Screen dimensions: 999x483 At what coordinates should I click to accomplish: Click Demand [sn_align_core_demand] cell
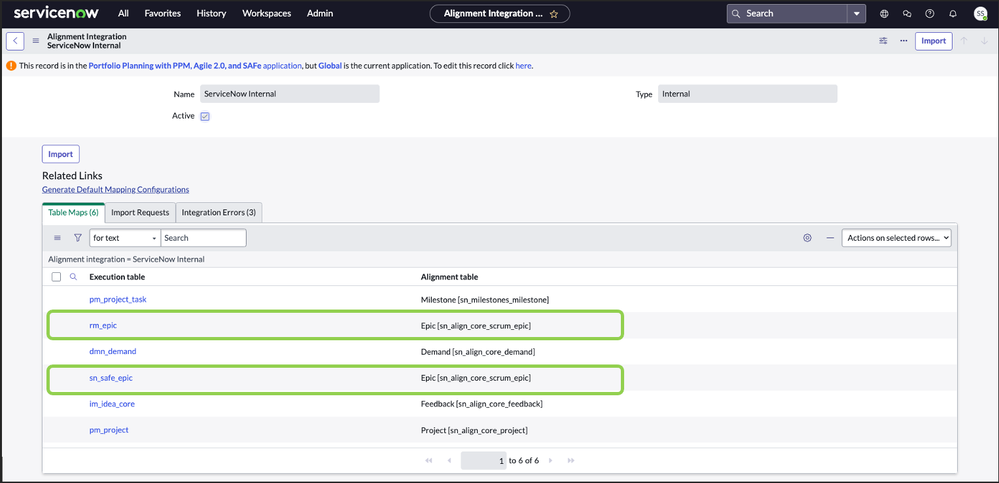click(478, 351)
